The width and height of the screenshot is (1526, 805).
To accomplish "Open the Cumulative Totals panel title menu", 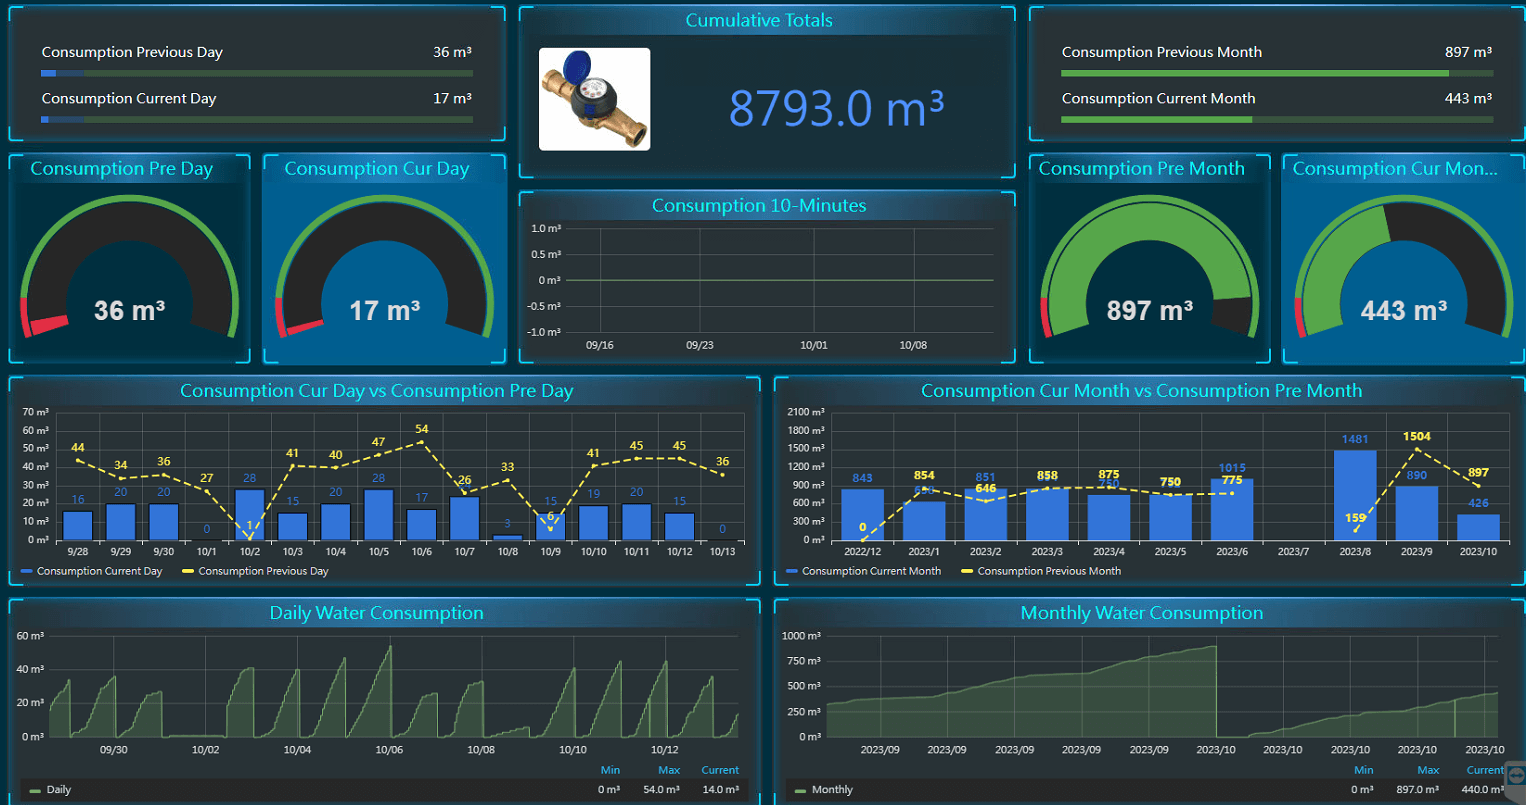I will (758, 20).
